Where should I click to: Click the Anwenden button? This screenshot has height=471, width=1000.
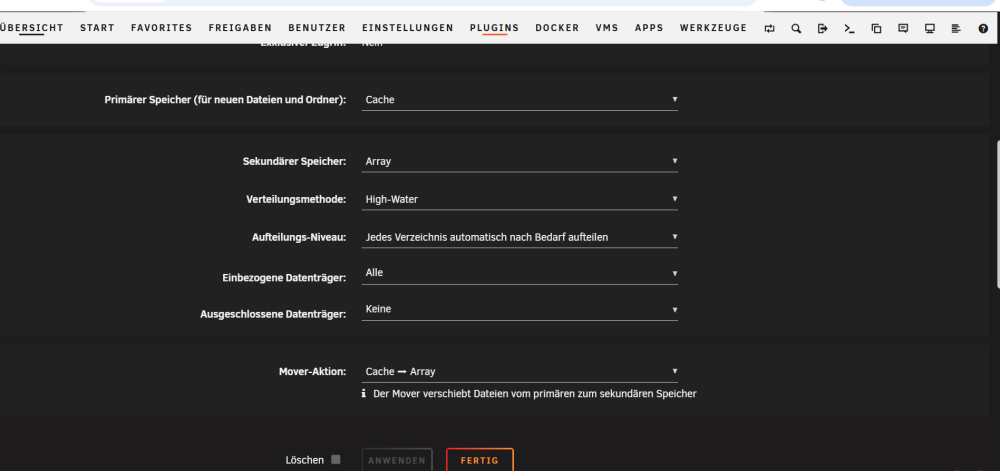click(397, 460)
